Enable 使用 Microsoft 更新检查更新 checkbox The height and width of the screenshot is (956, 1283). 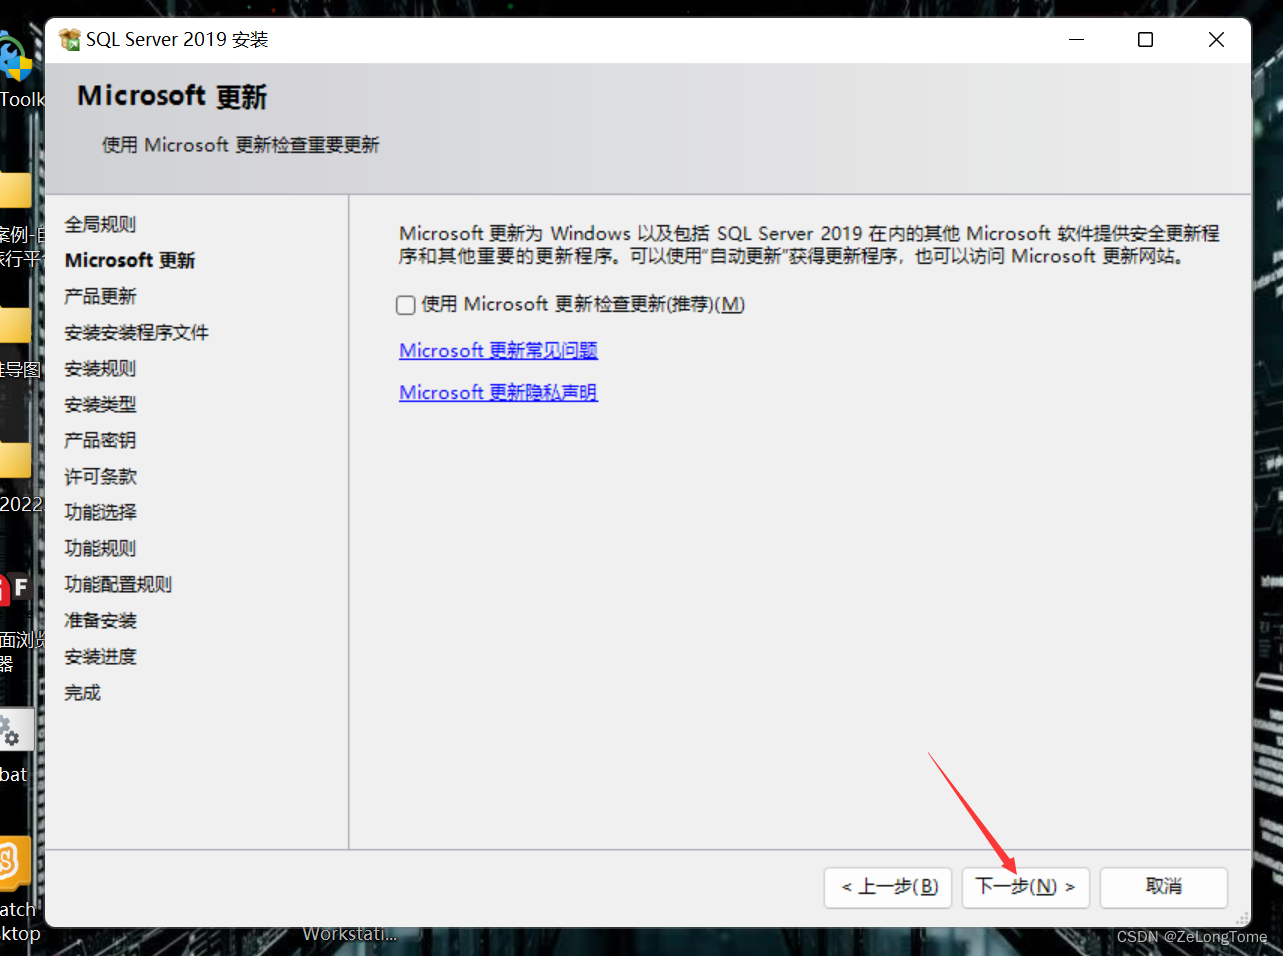tap(406, 305)
